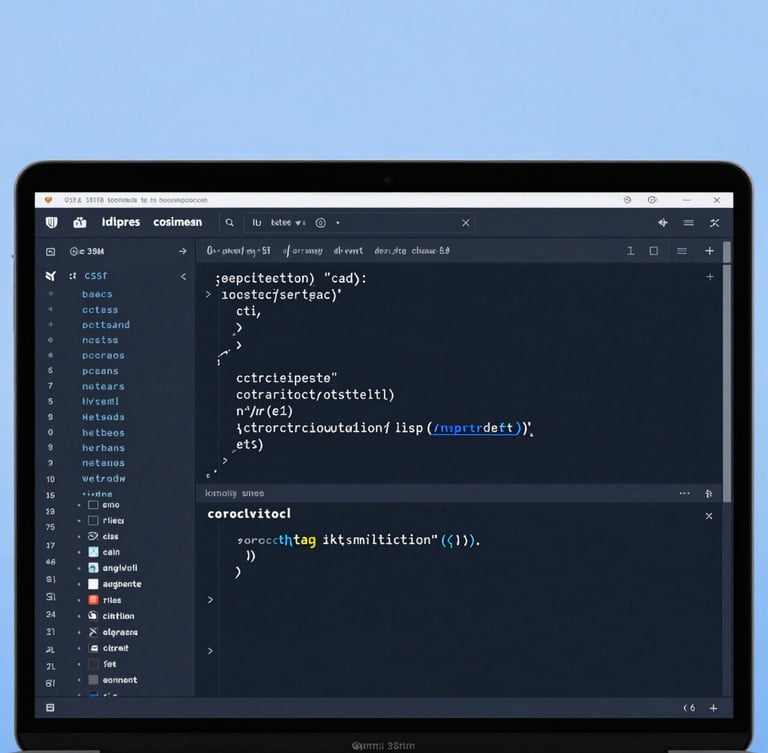Click inside the header search field
768x753 pixels.
coord(360,223)
